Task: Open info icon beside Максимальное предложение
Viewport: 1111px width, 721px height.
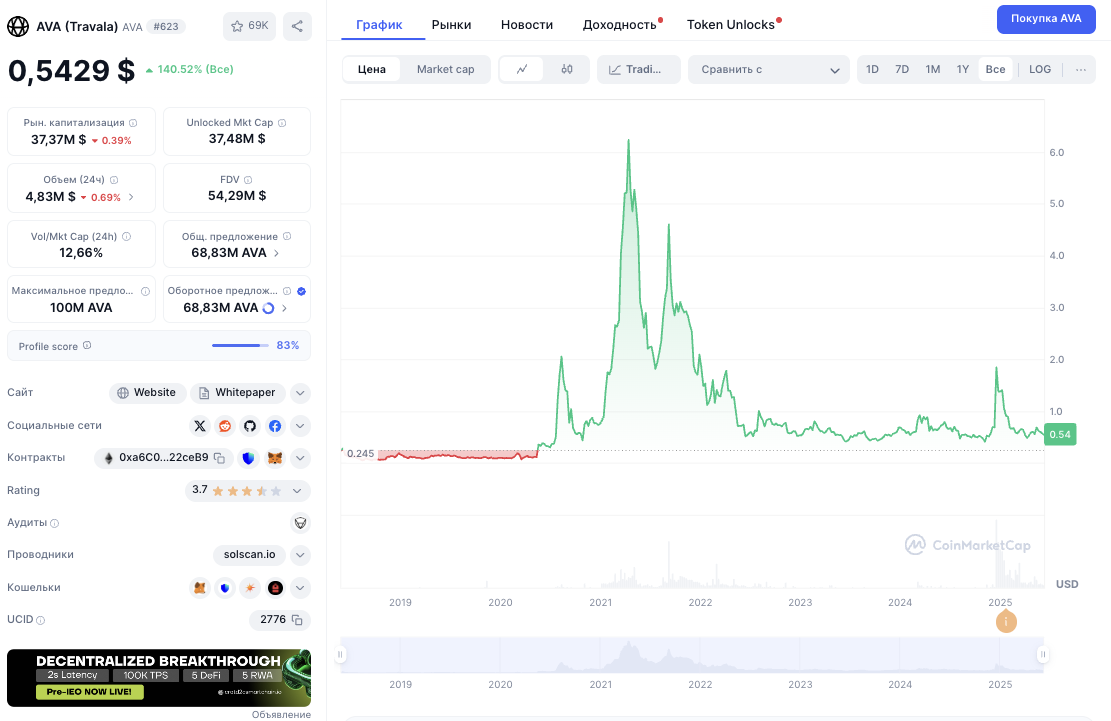Action: point(145,291)
